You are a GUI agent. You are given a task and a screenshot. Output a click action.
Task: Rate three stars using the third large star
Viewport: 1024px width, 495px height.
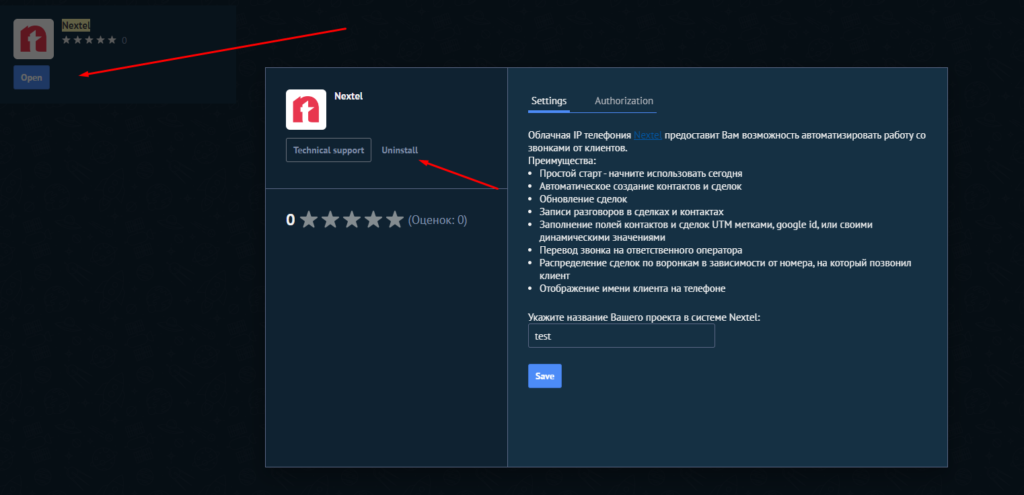(352, 220)
